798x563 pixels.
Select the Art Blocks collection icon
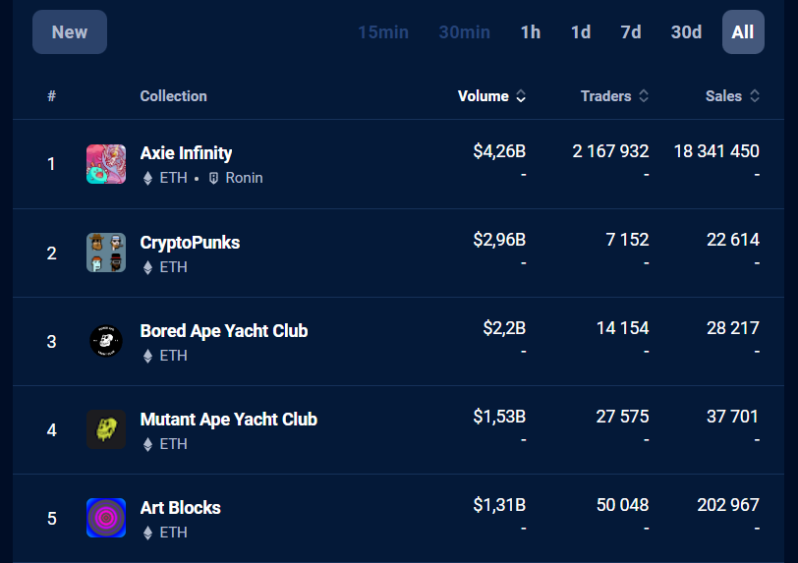coord(106,518)
